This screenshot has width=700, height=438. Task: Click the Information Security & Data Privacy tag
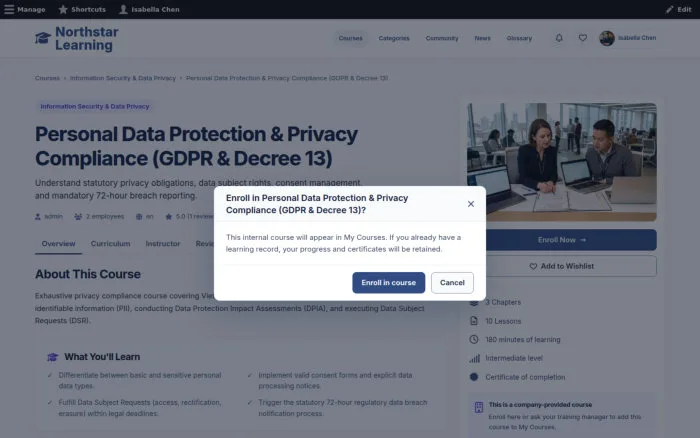click(x=95, y=106)
